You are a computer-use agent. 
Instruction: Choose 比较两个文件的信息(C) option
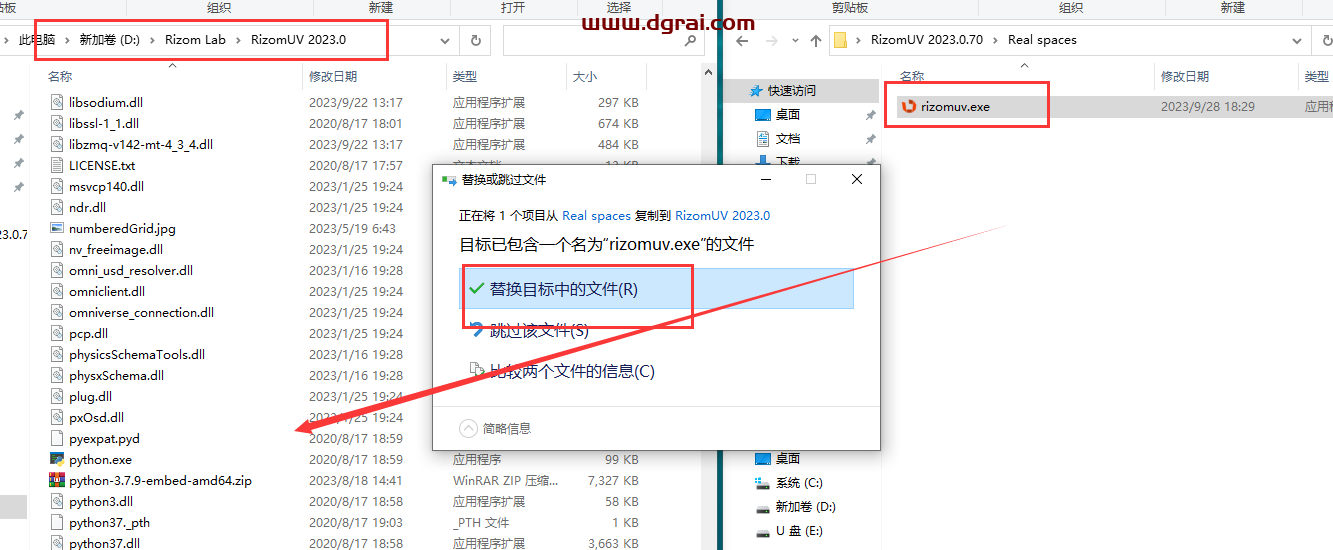561,371
